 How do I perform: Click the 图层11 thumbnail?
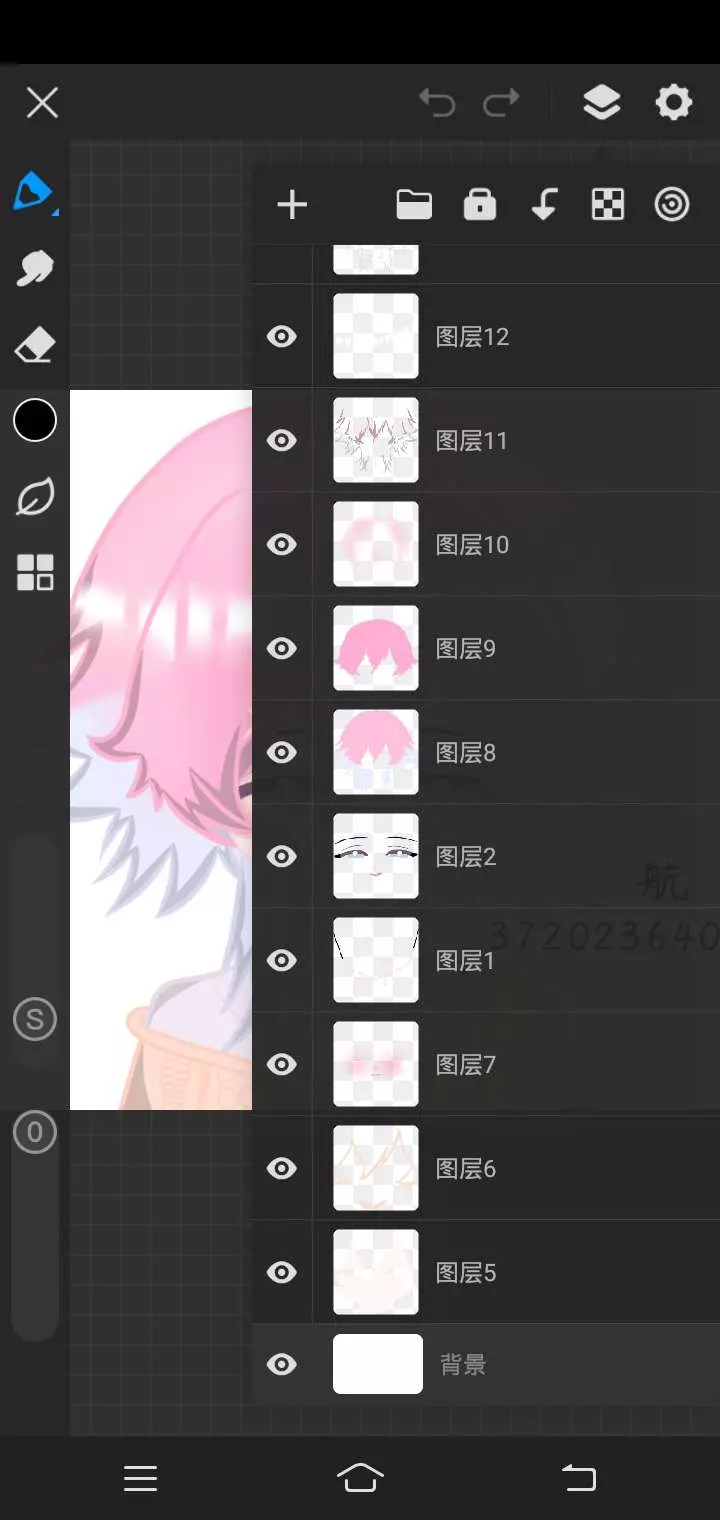(x=376, y=440)
